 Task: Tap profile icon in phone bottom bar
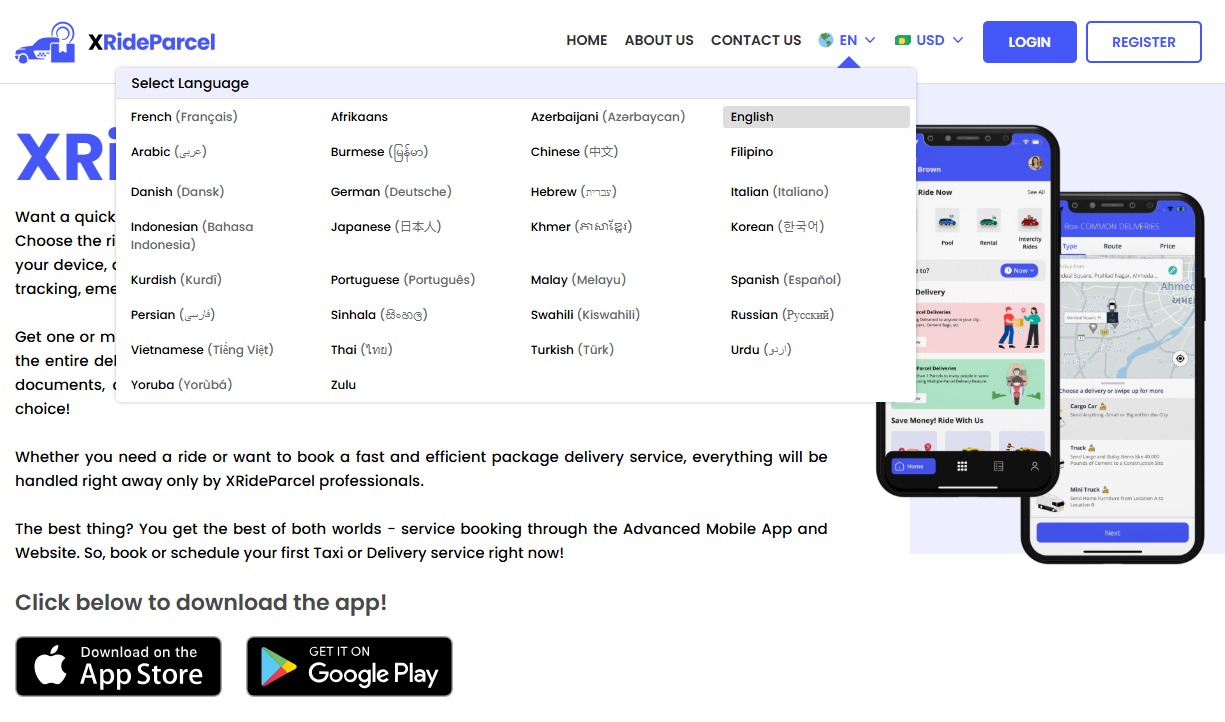pos(1034,466)
